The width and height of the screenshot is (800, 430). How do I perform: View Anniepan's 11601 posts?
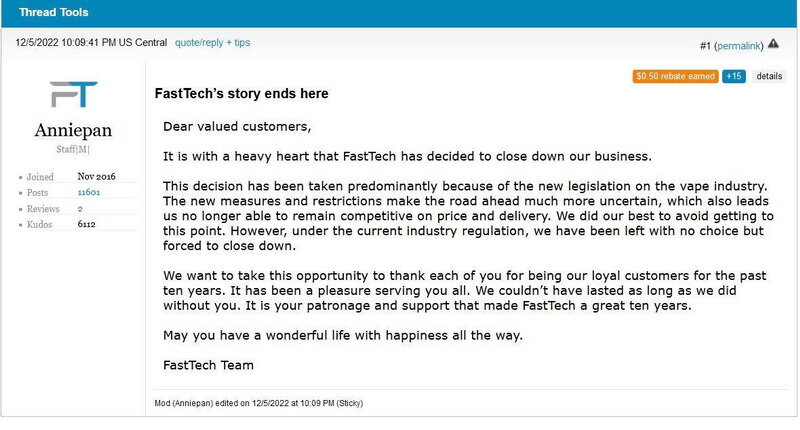pyautogui.click(x=89, y=192)
